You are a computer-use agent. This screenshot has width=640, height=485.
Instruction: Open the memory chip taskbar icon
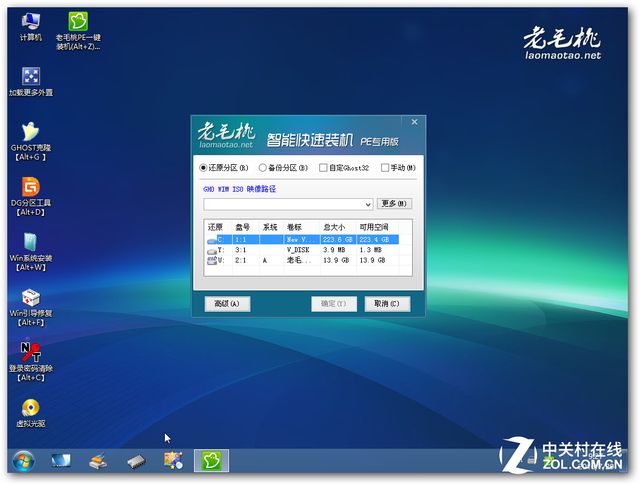click(x=136, y=462)
